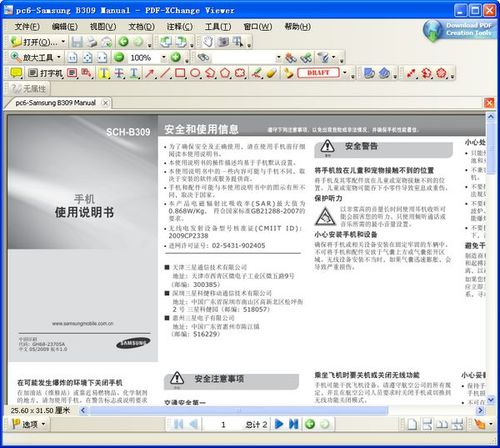This screenshot has width=500, height=448.
Task: Select the Rectangle drawing tool
Action: click(180, 73)
